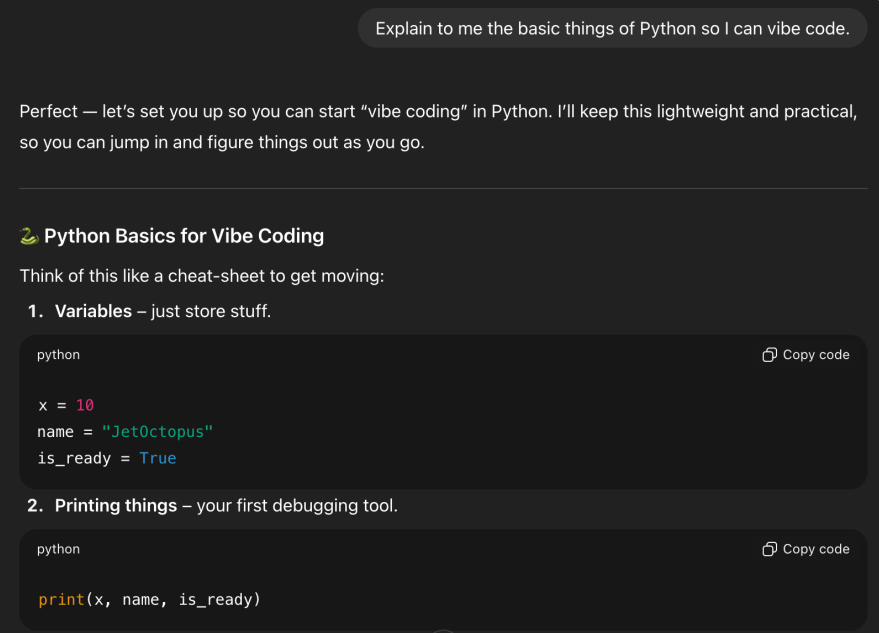The width and height of the screenshot is (879, 633).
Task: Select the user message bubble about vibe coding
Action: (612, 29)
